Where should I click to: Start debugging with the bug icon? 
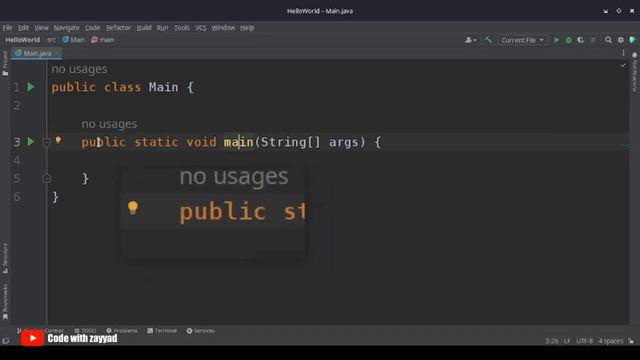569,40
